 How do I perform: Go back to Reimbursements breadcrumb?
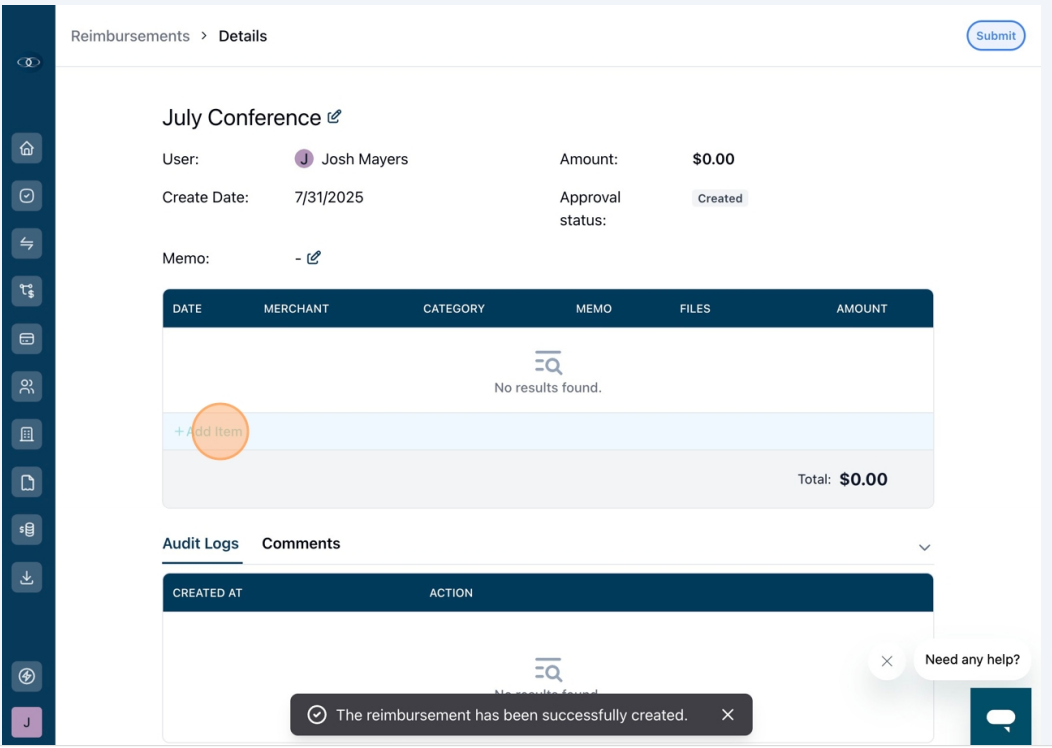point(130,36)
